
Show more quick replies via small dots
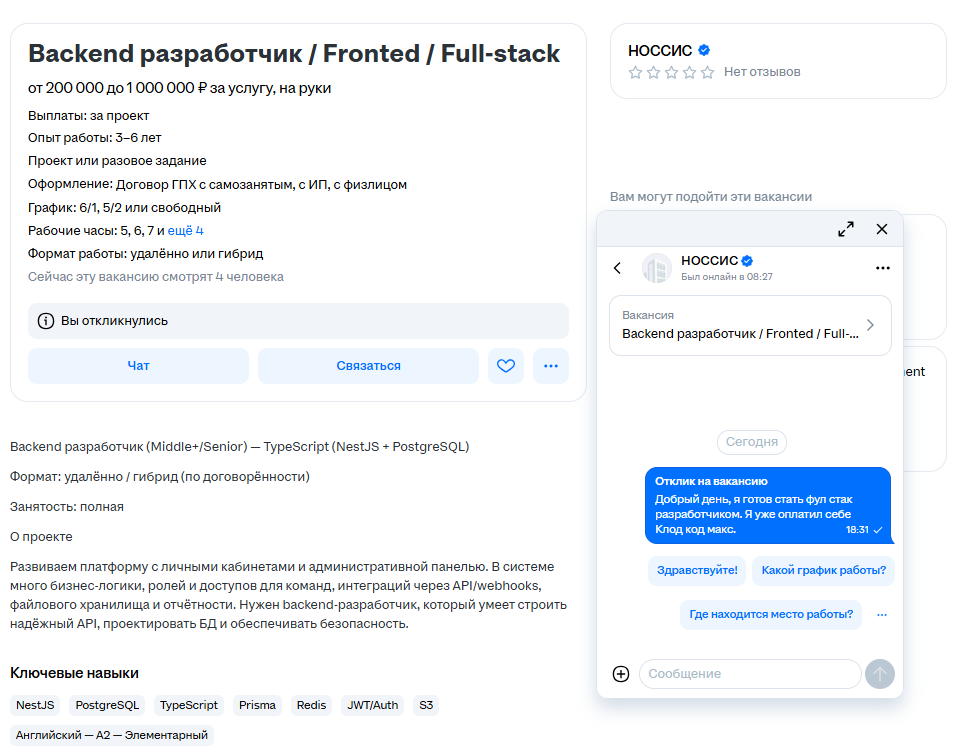(x=882, y=614)
